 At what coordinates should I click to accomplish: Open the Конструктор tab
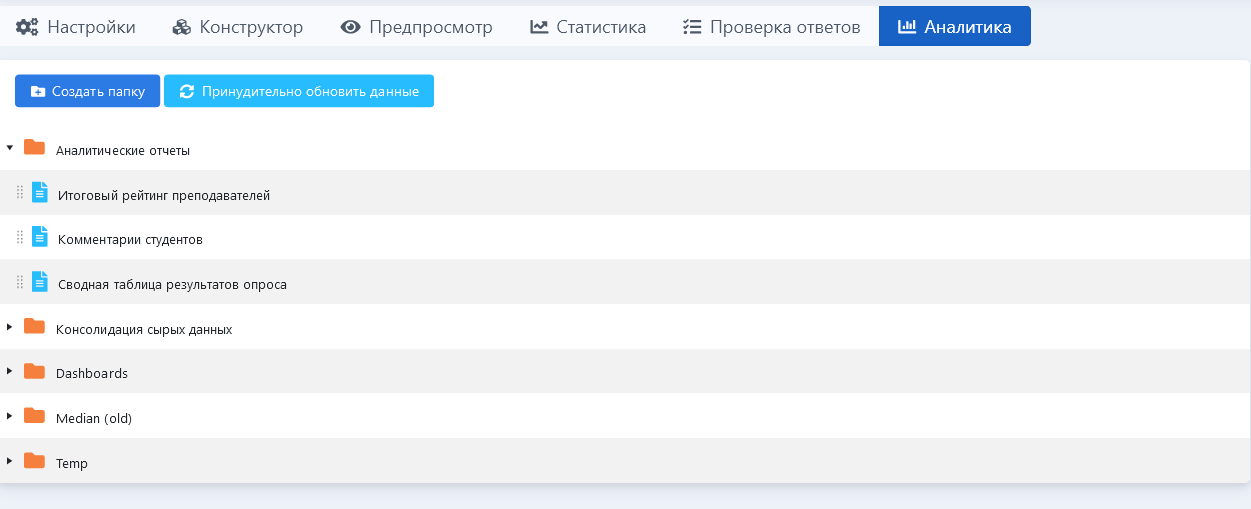[x=238, y=27]
